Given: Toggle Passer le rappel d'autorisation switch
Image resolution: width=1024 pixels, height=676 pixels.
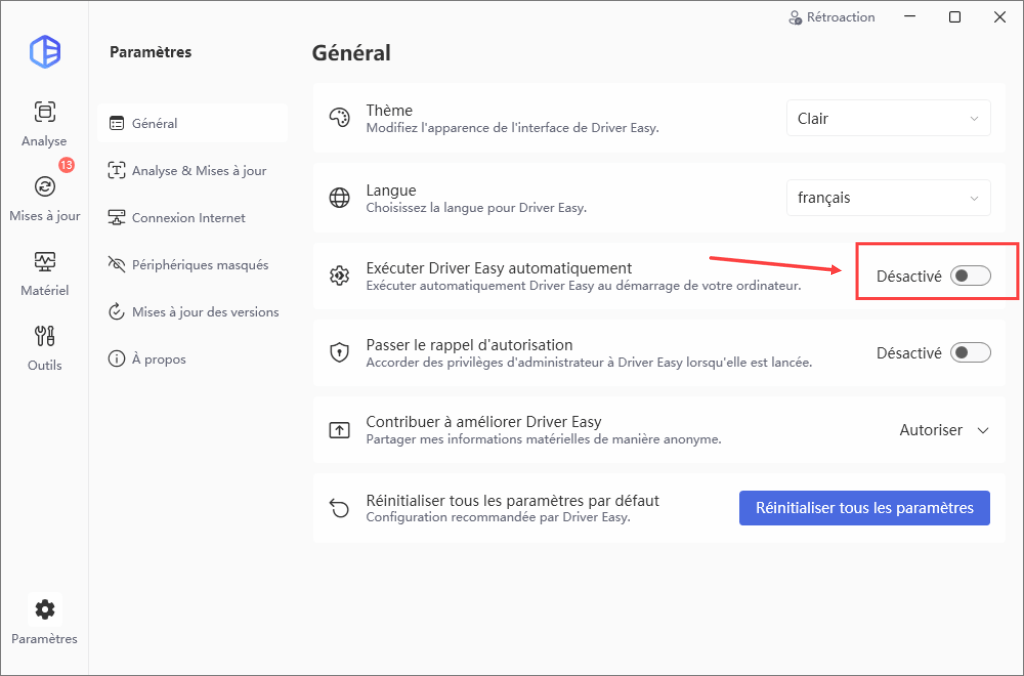Looking at the screenshot, I should point(970,353).
